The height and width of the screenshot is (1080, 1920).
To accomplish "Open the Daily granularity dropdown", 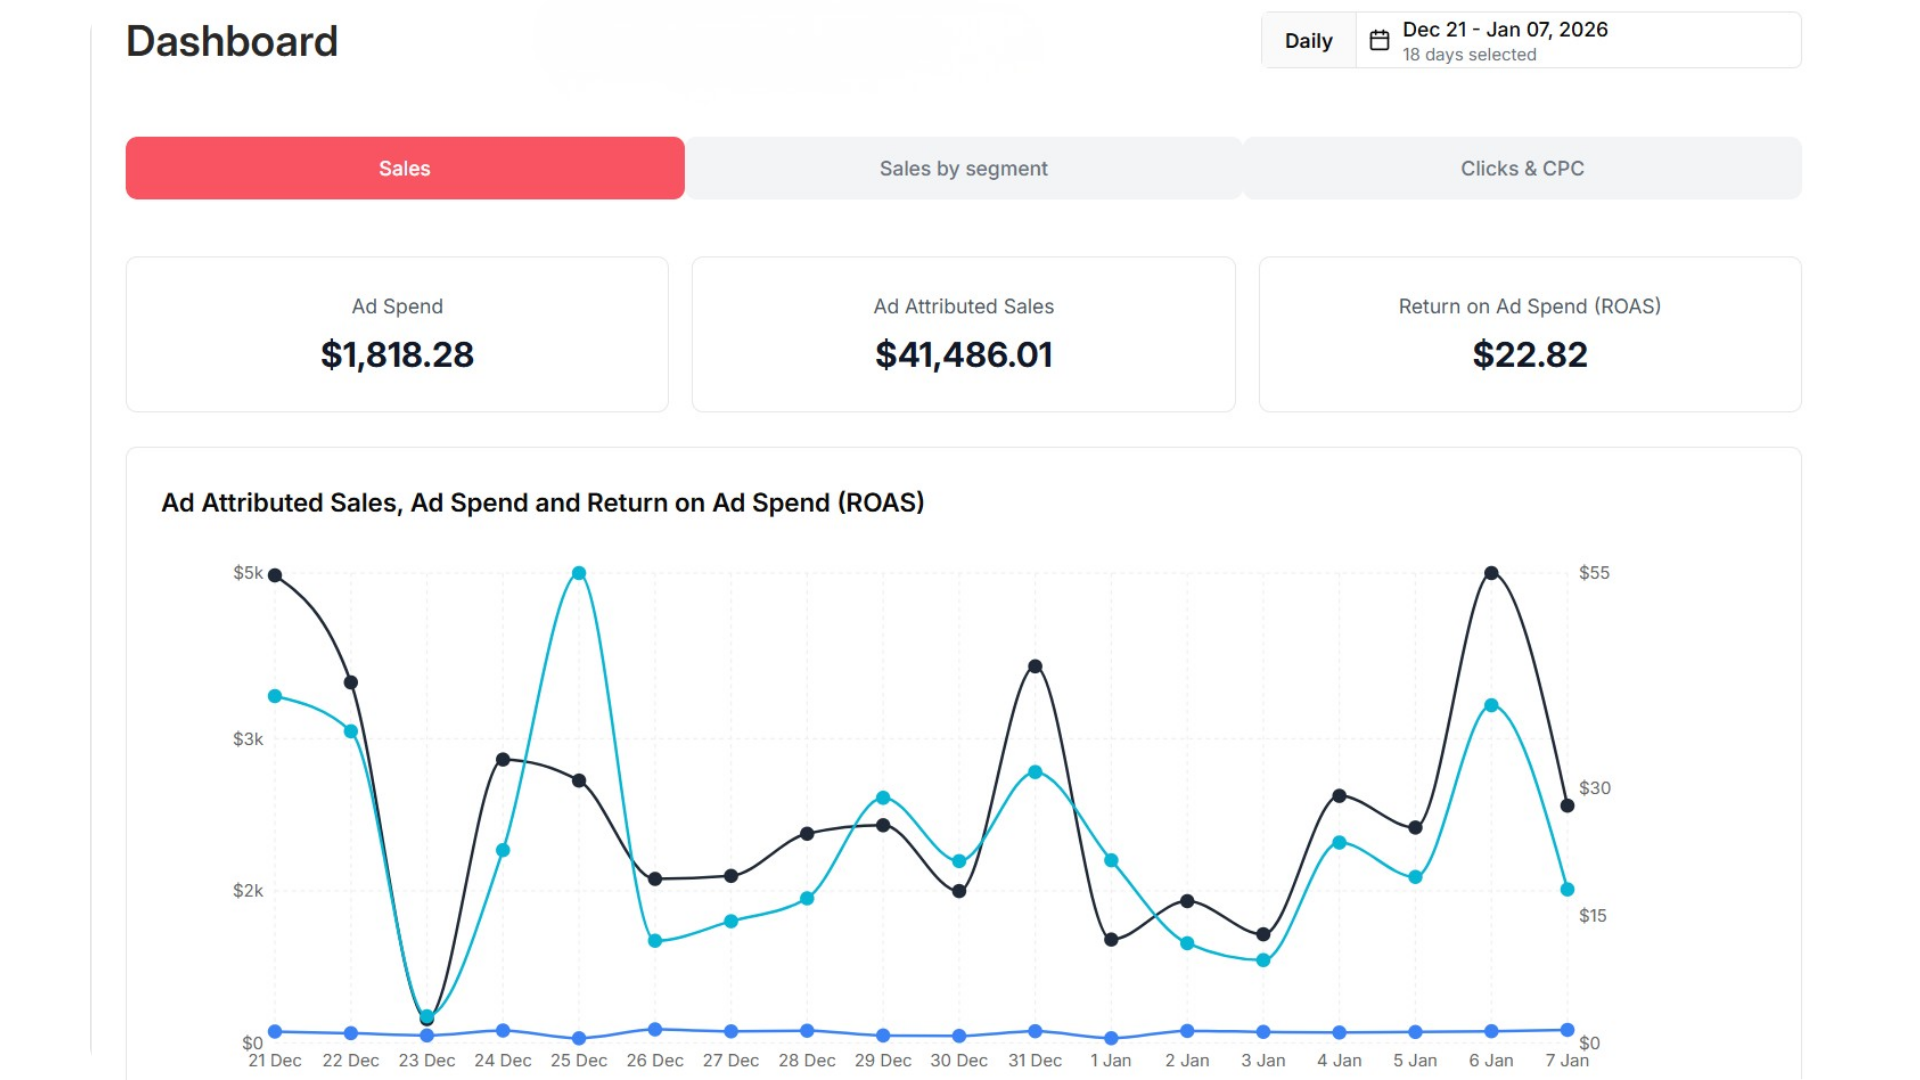I will [x=1308, y=41].
